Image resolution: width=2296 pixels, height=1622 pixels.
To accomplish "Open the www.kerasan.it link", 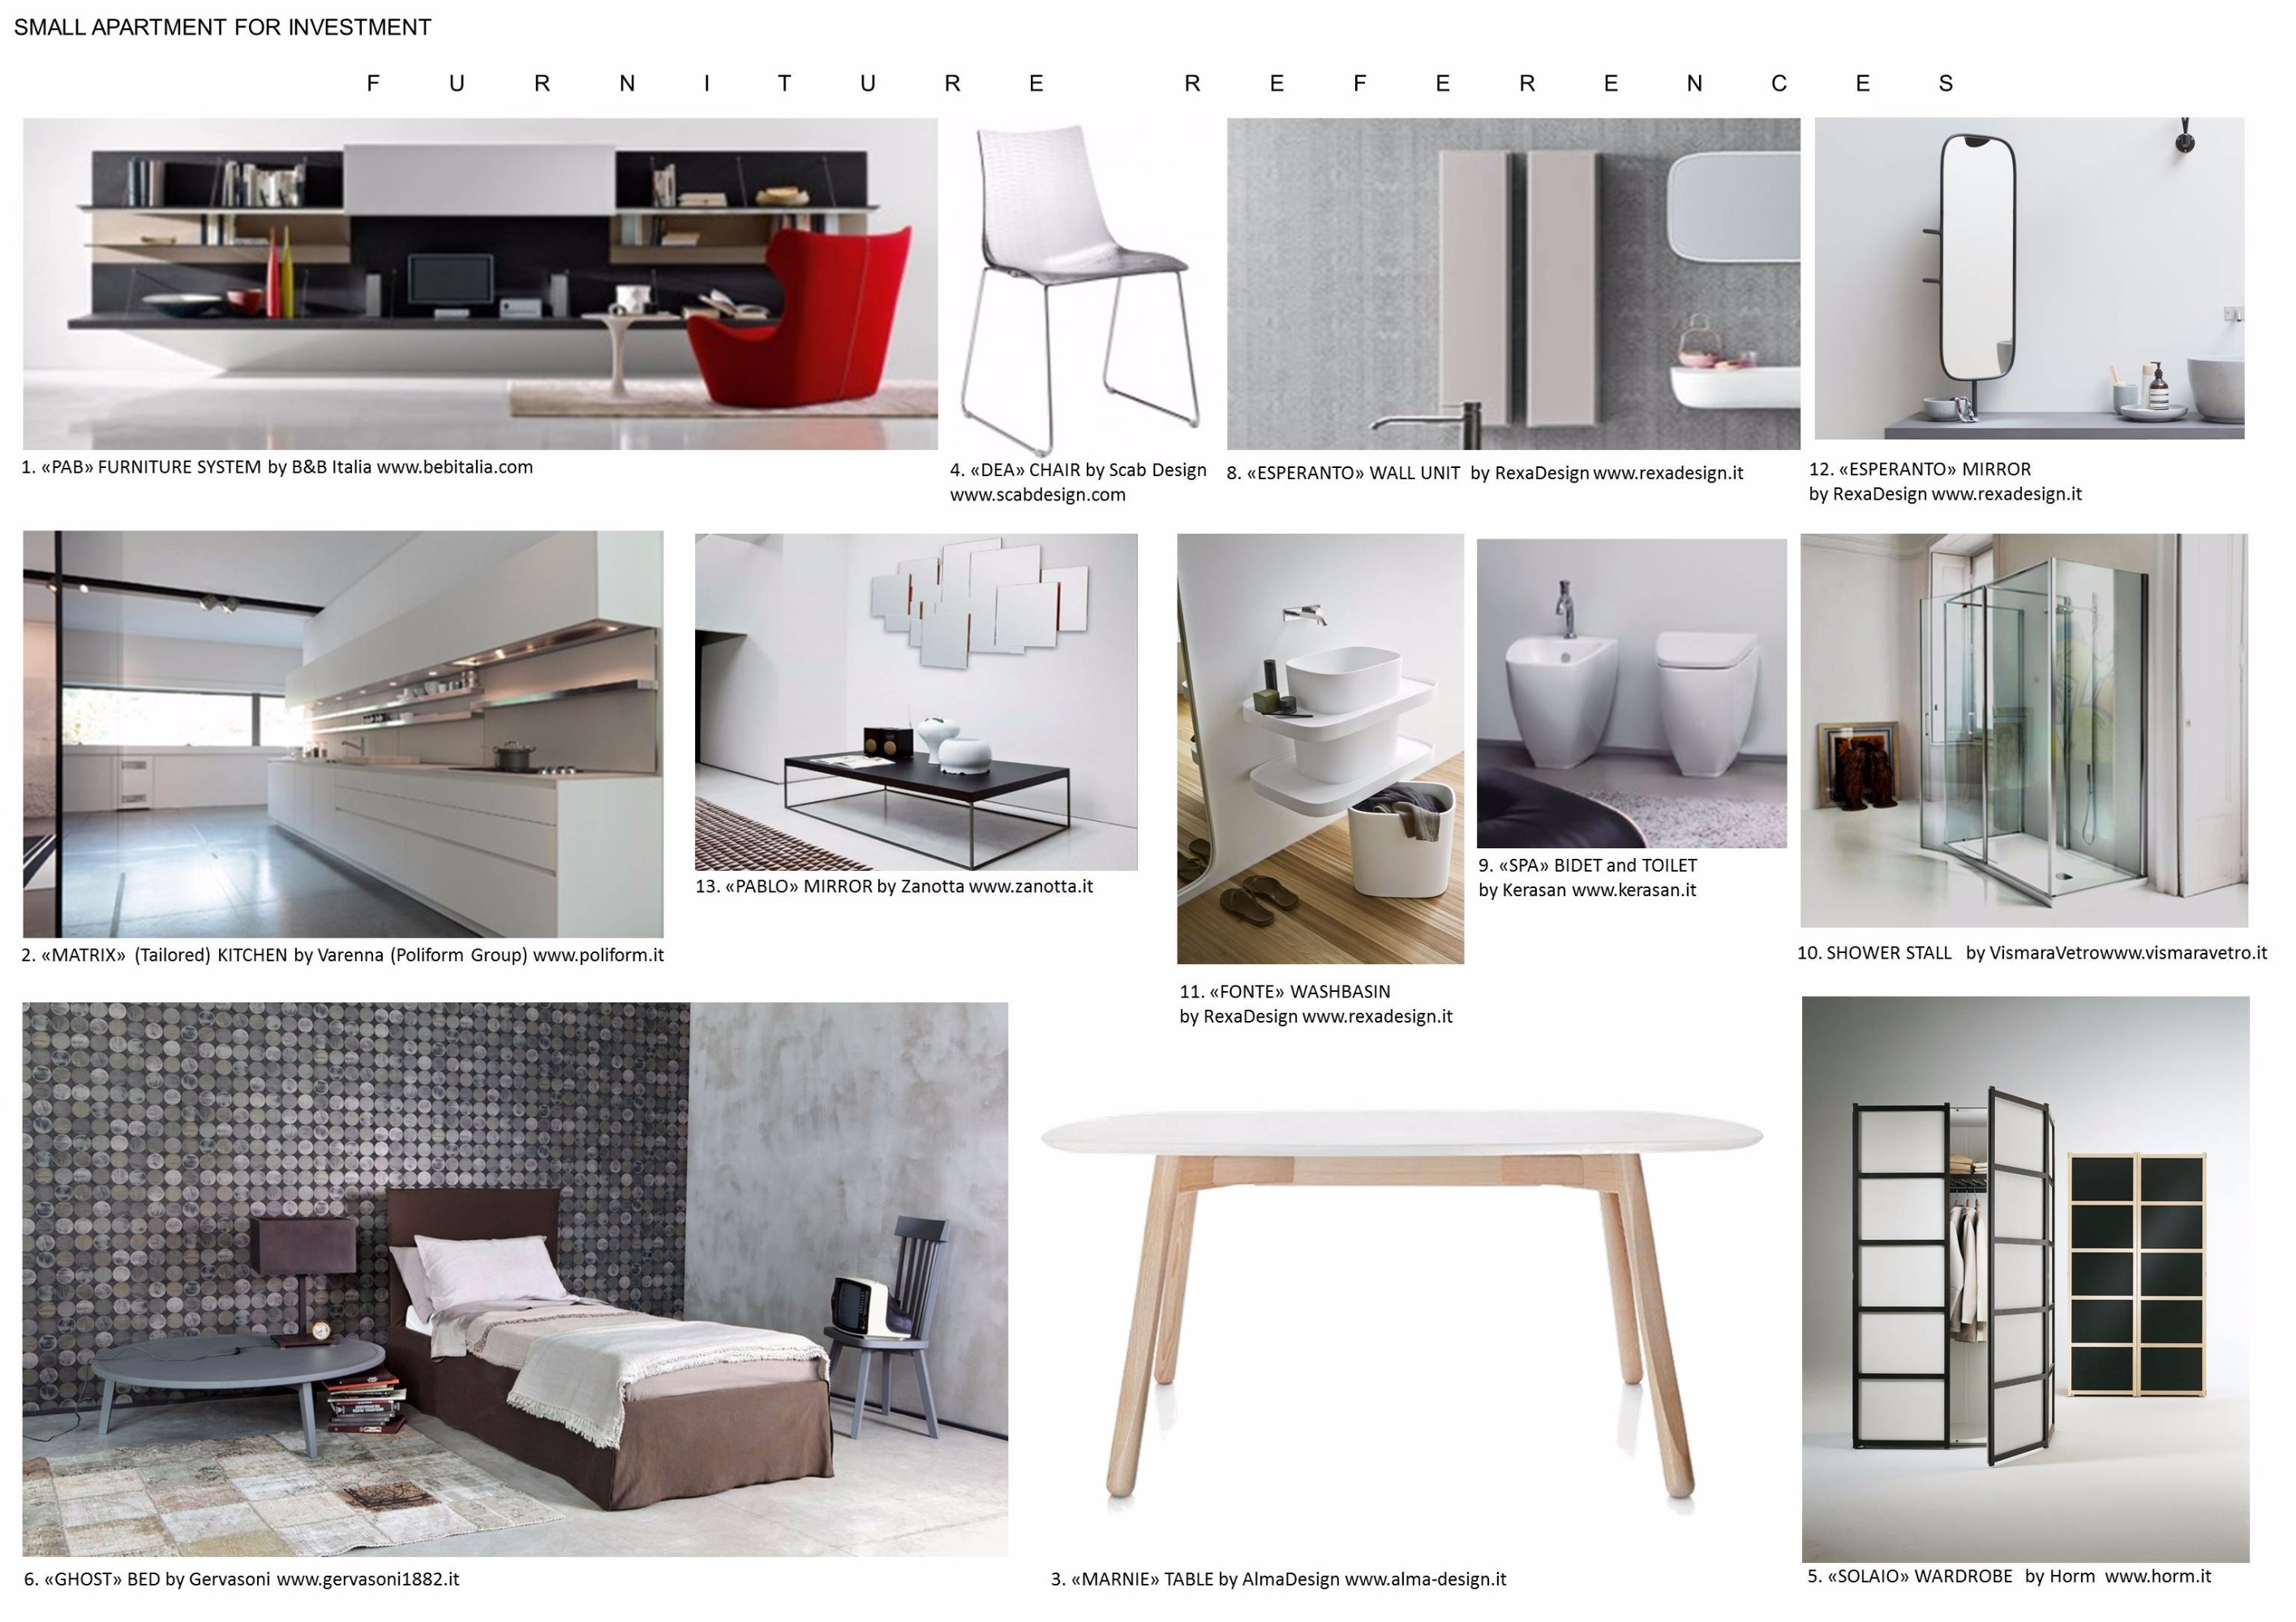I will (x=1633, y=890).
